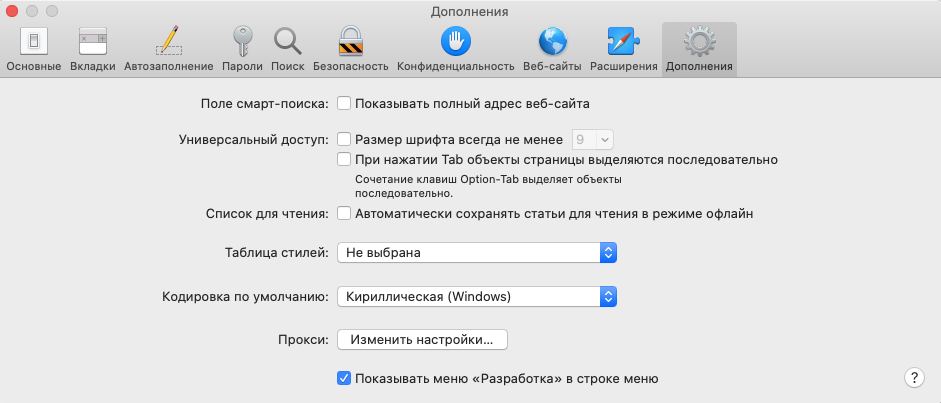Image resolution: width=941 pixels, height=403 pixels.
Task: Open the Кодировка по умолчанию dropdown
Action: (477, 296)
